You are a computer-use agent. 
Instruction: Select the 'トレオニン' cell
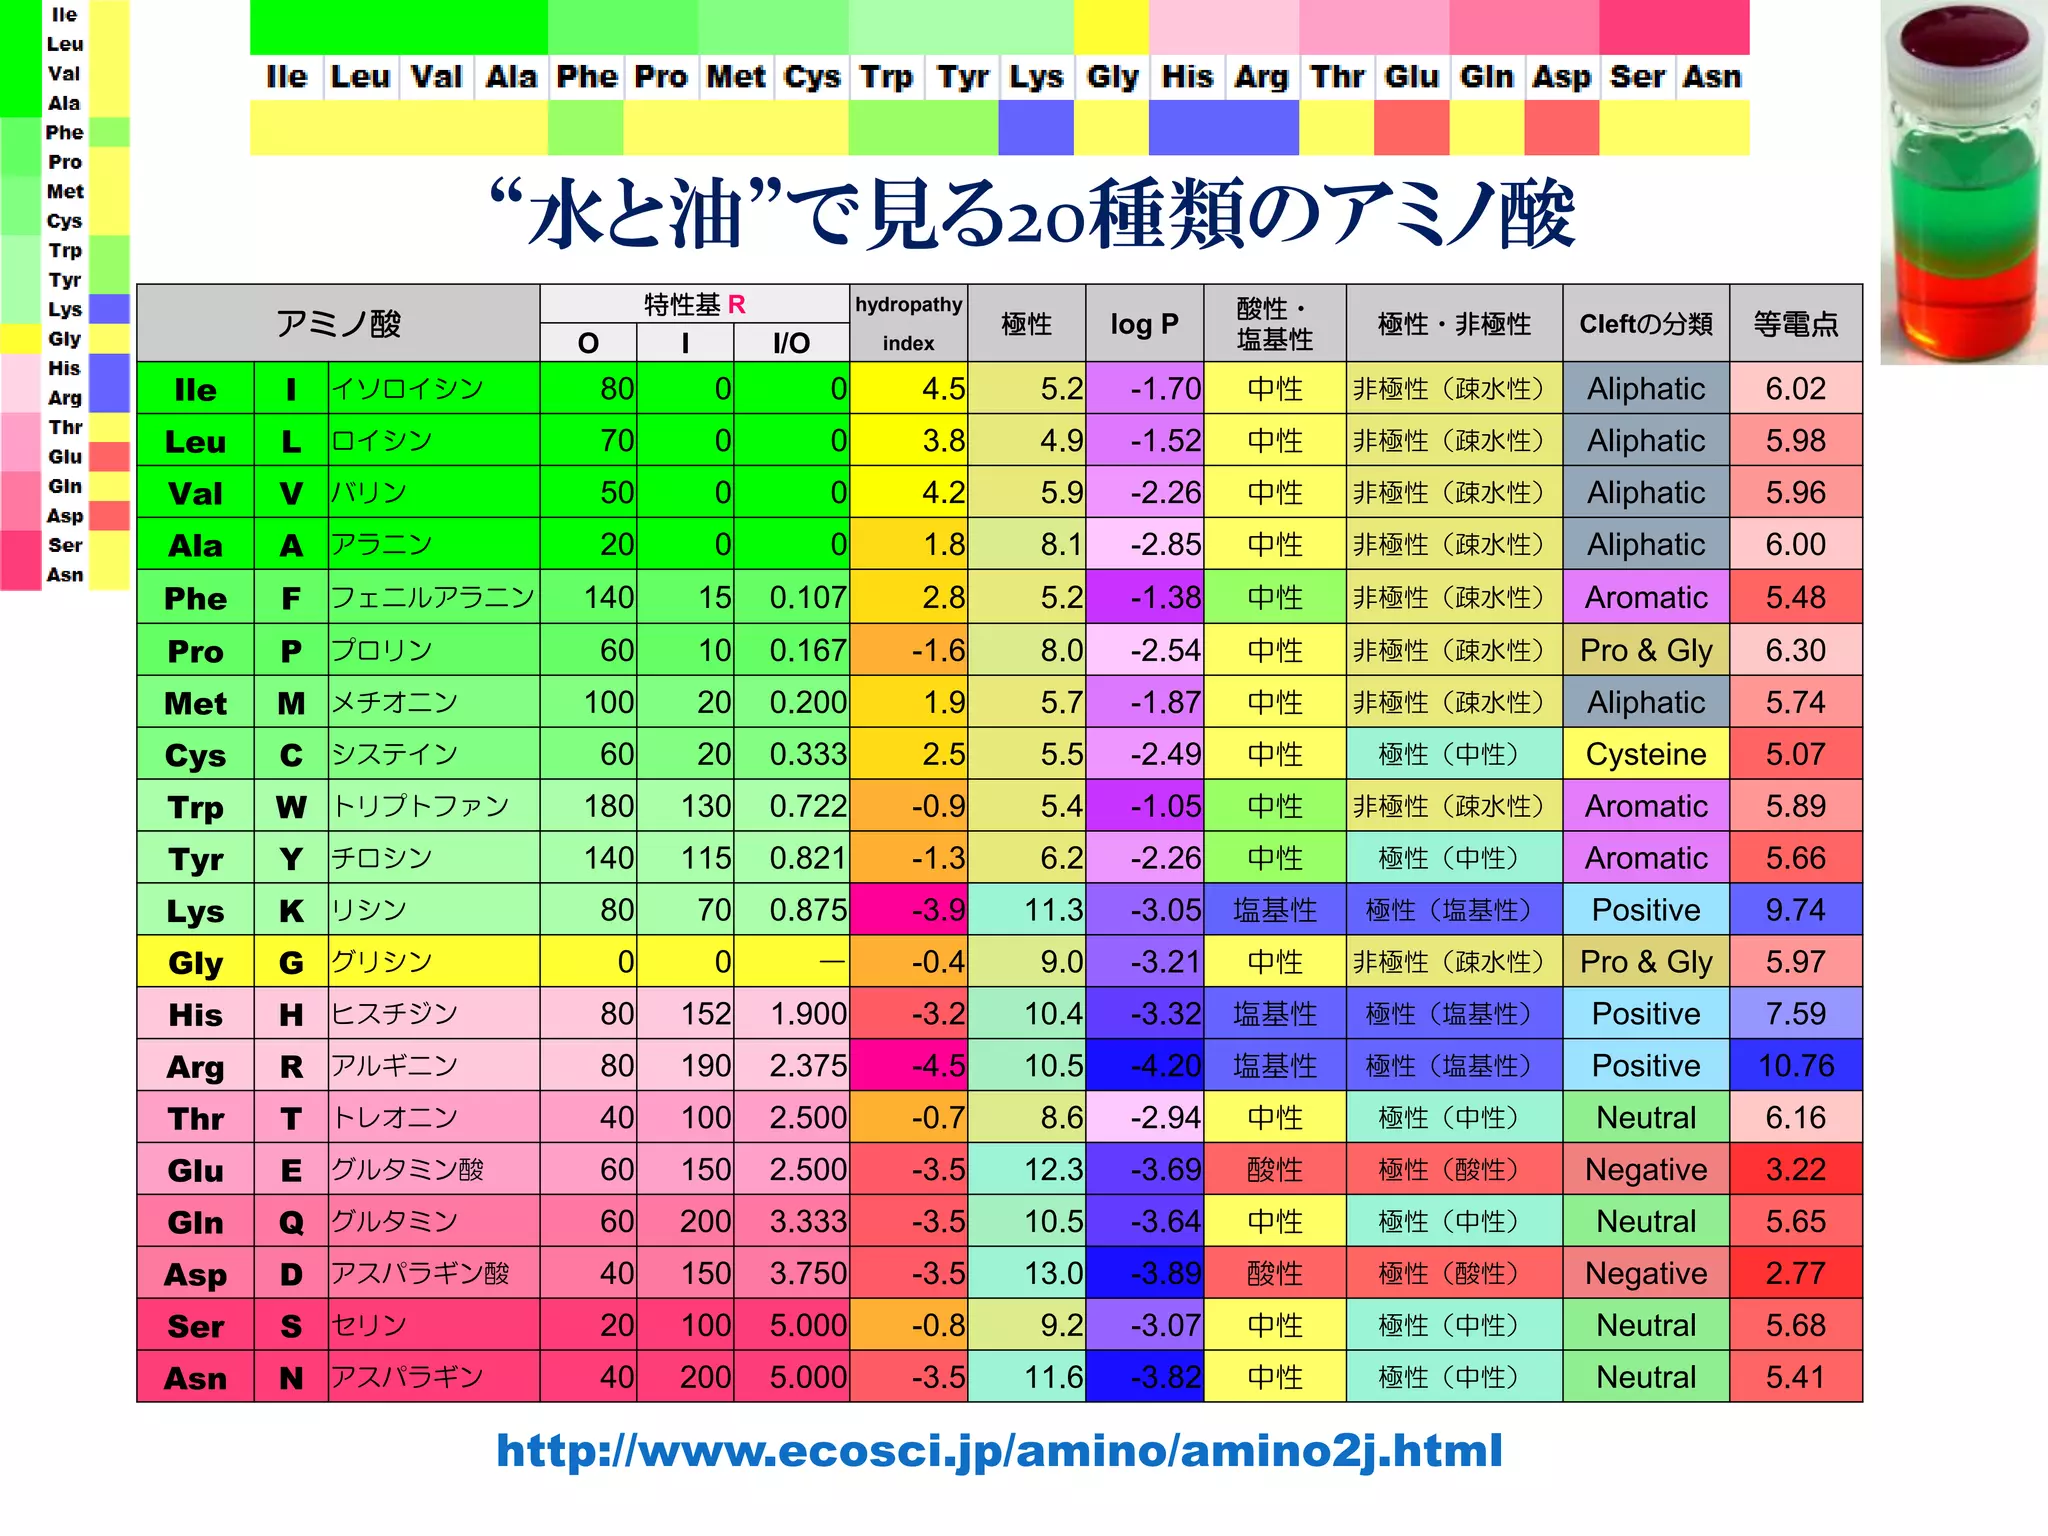434,1118
